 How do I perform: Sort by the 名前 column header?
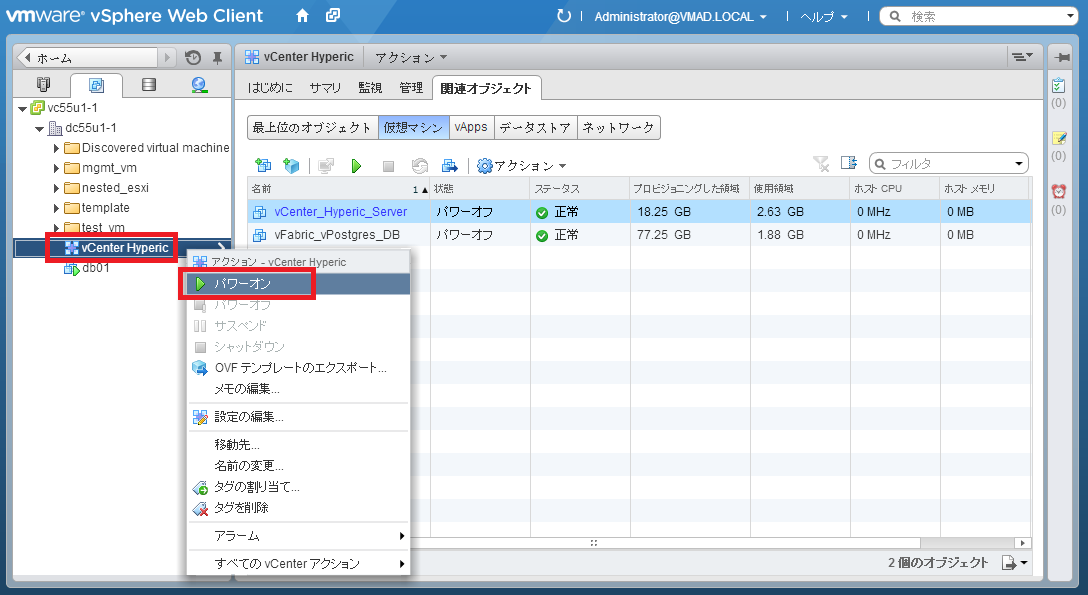coord(339,189)
